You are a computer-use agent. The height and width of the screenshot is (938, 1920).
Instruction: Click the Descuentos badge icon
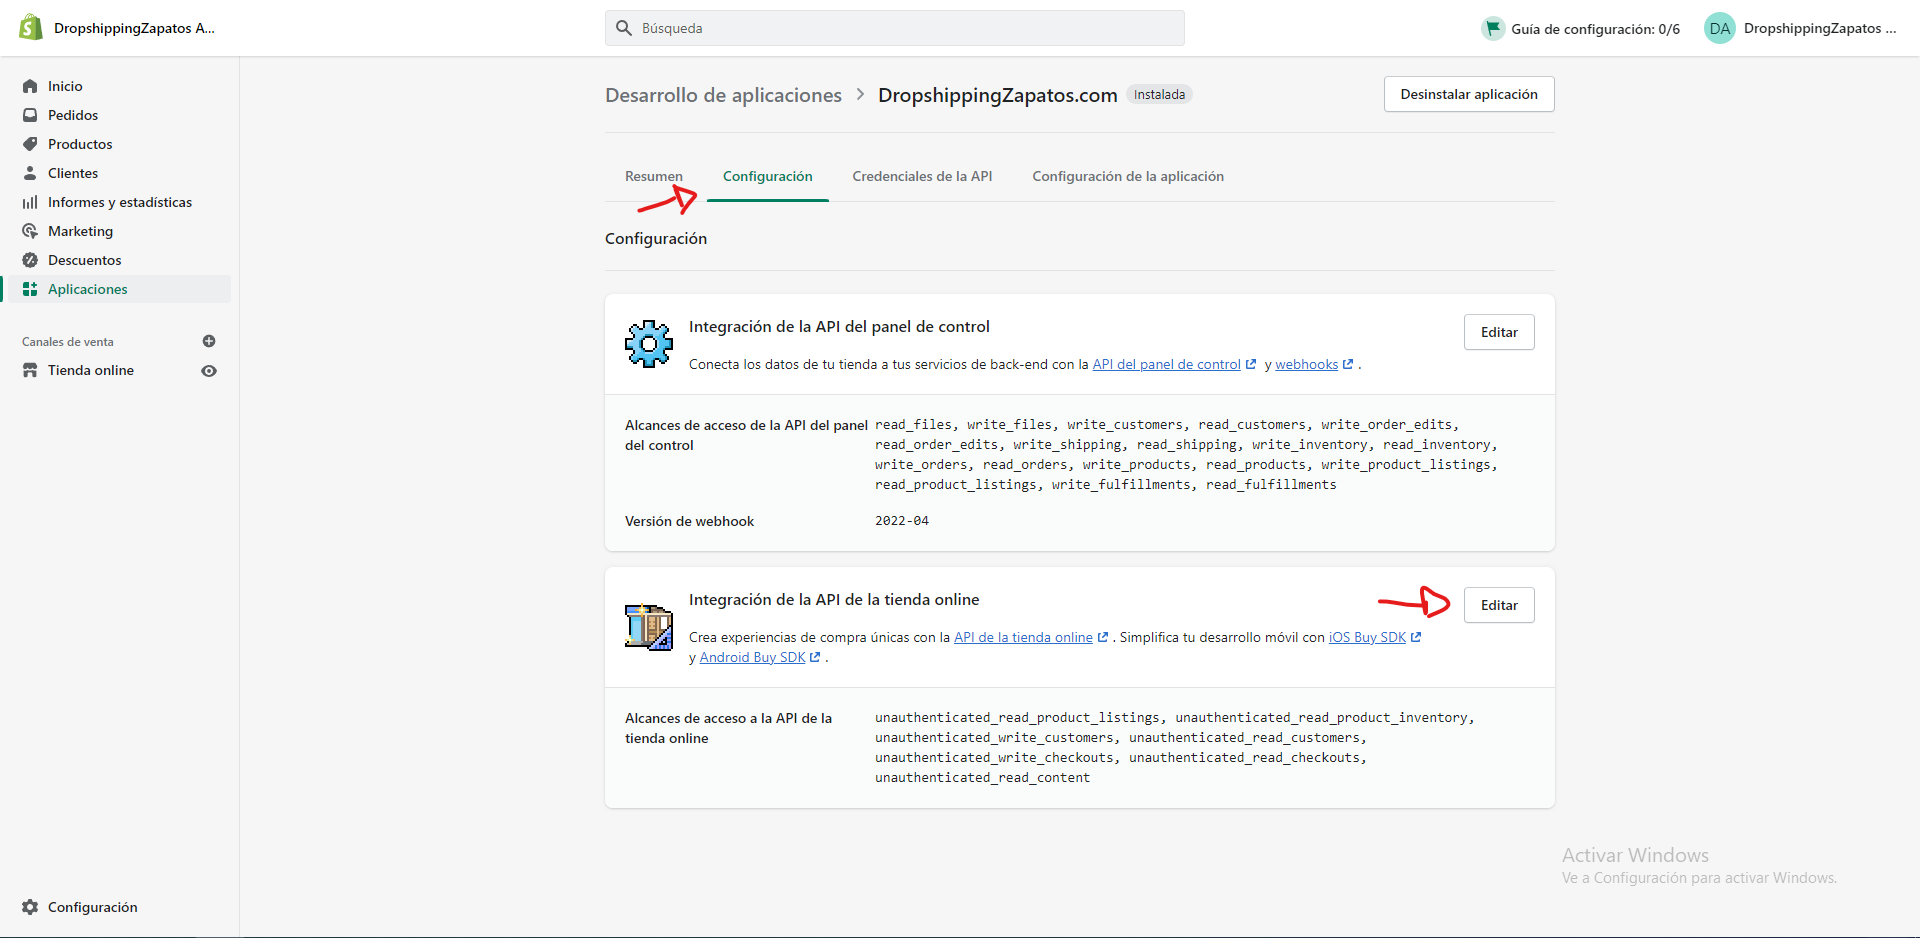pyautogui.click(x=30, y=260)
